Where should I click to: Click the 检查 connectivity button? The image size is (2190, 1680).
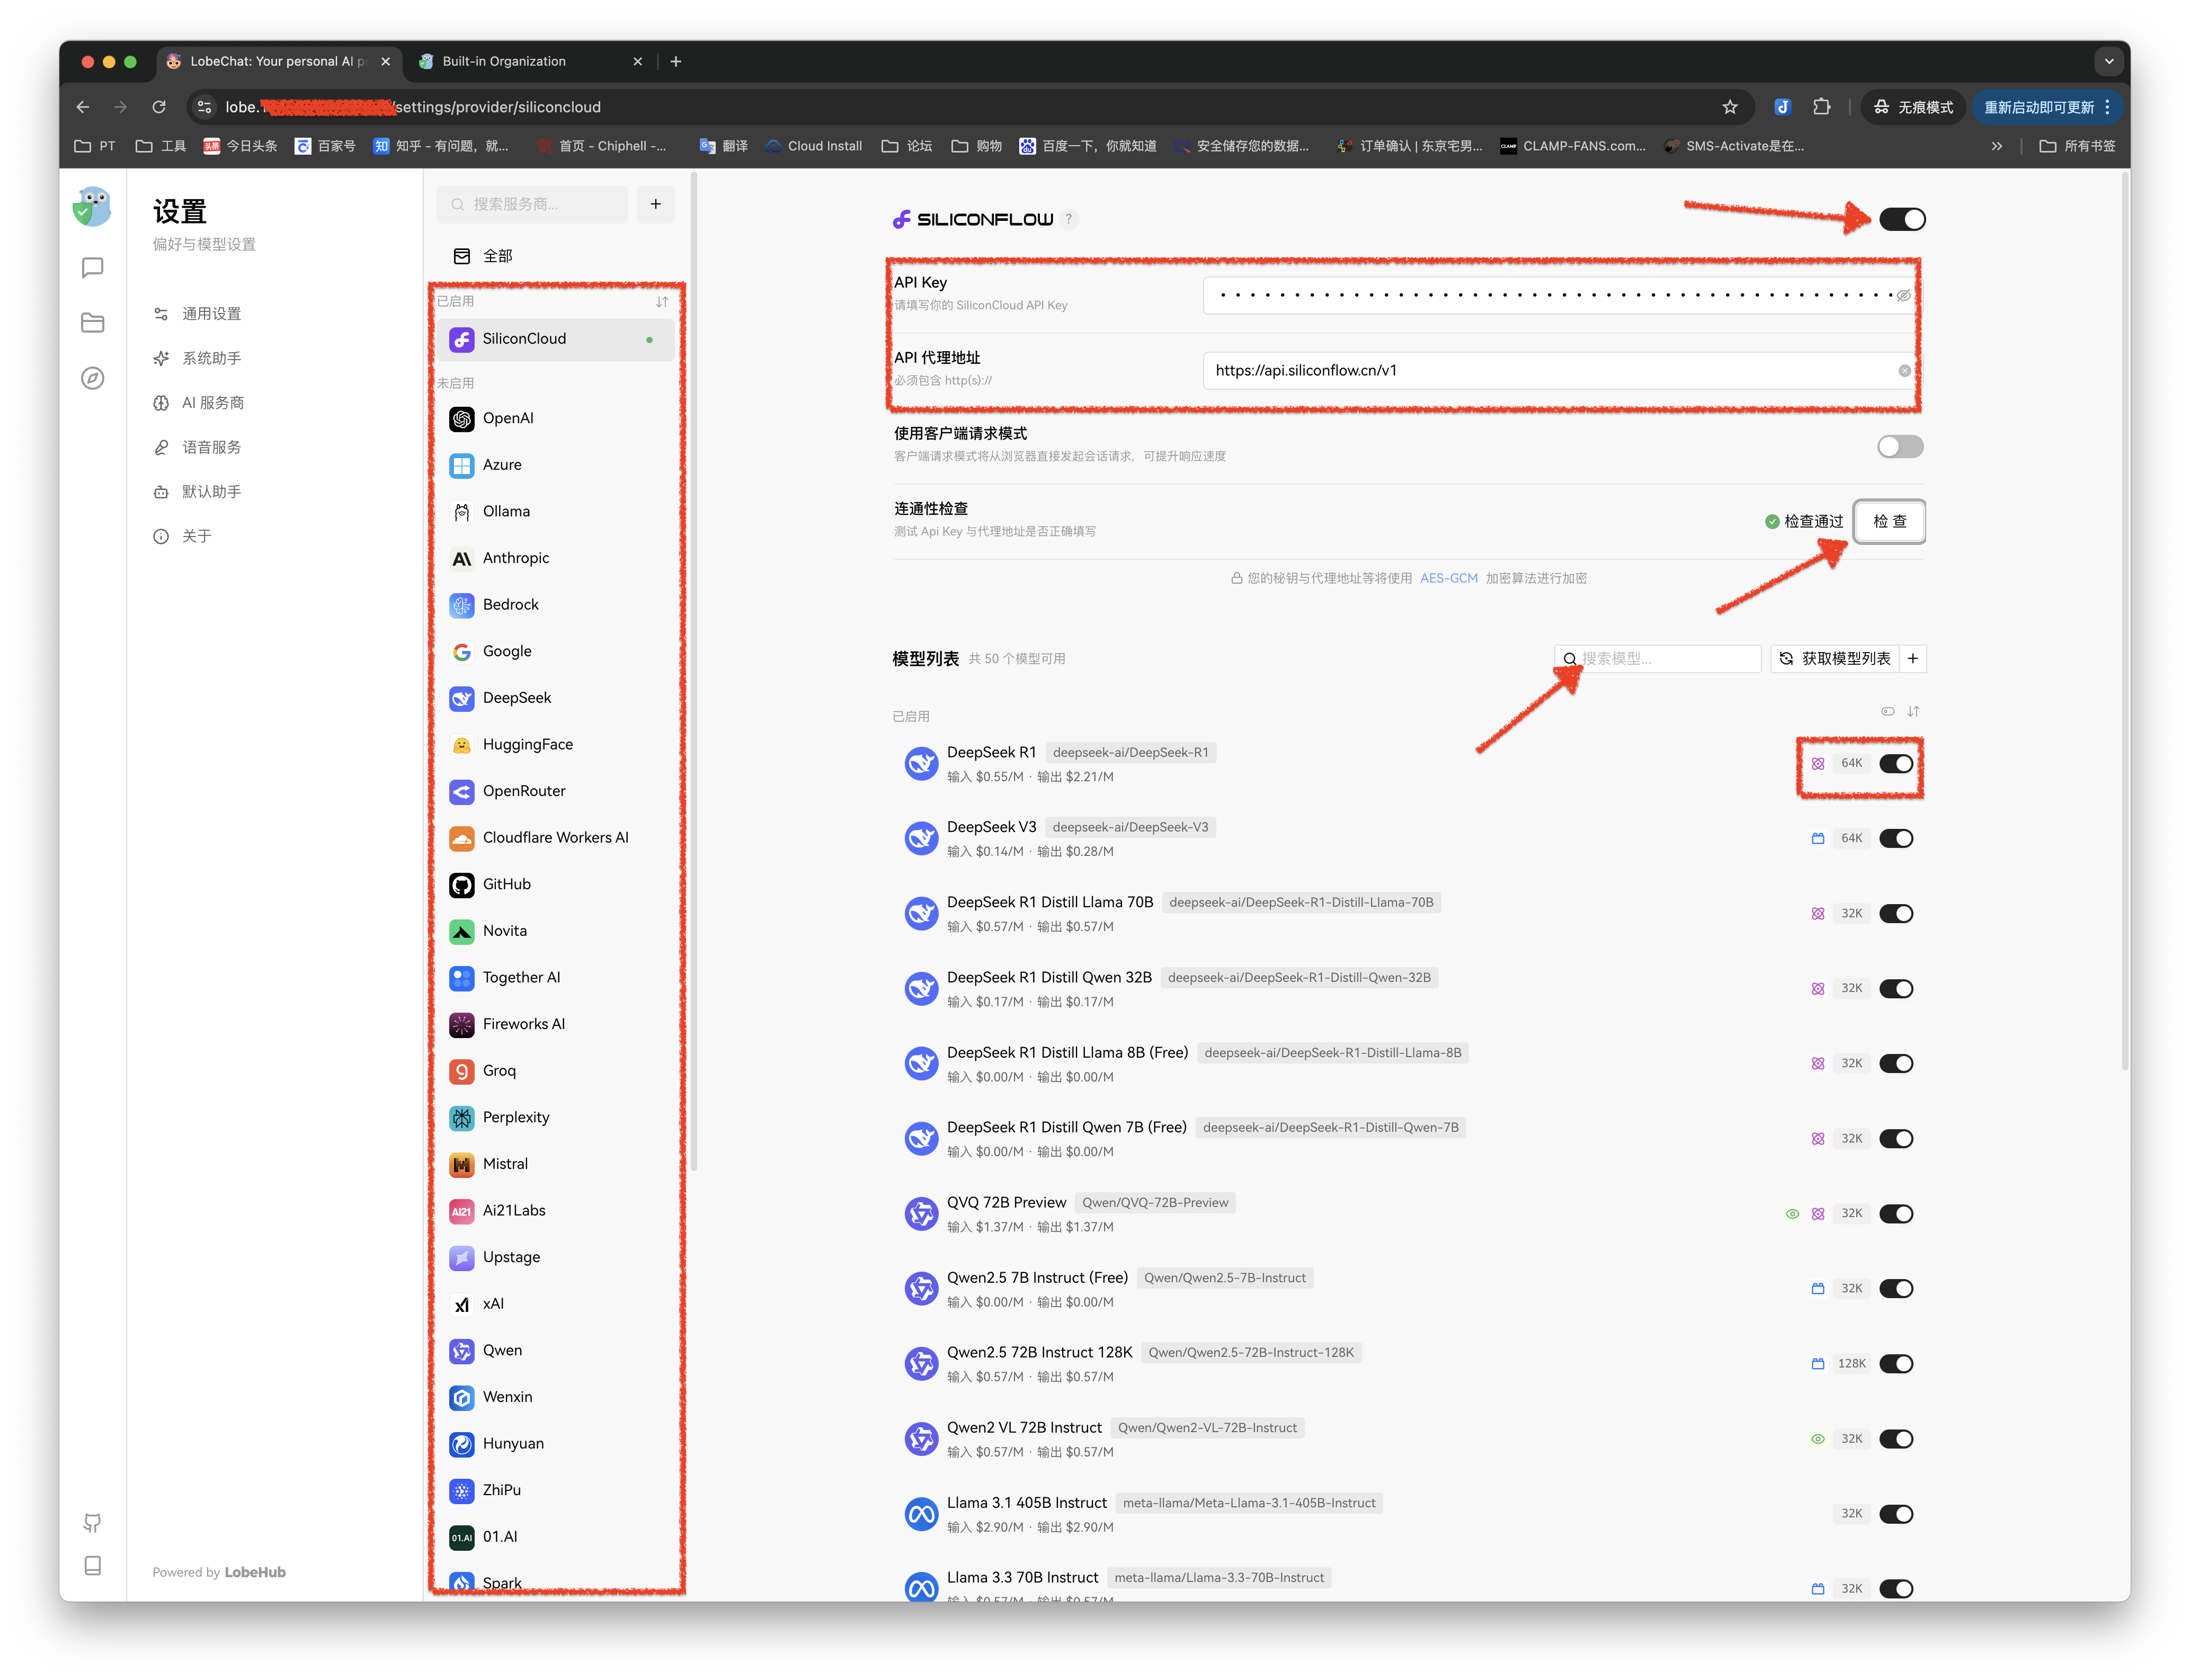point(1889,521)
